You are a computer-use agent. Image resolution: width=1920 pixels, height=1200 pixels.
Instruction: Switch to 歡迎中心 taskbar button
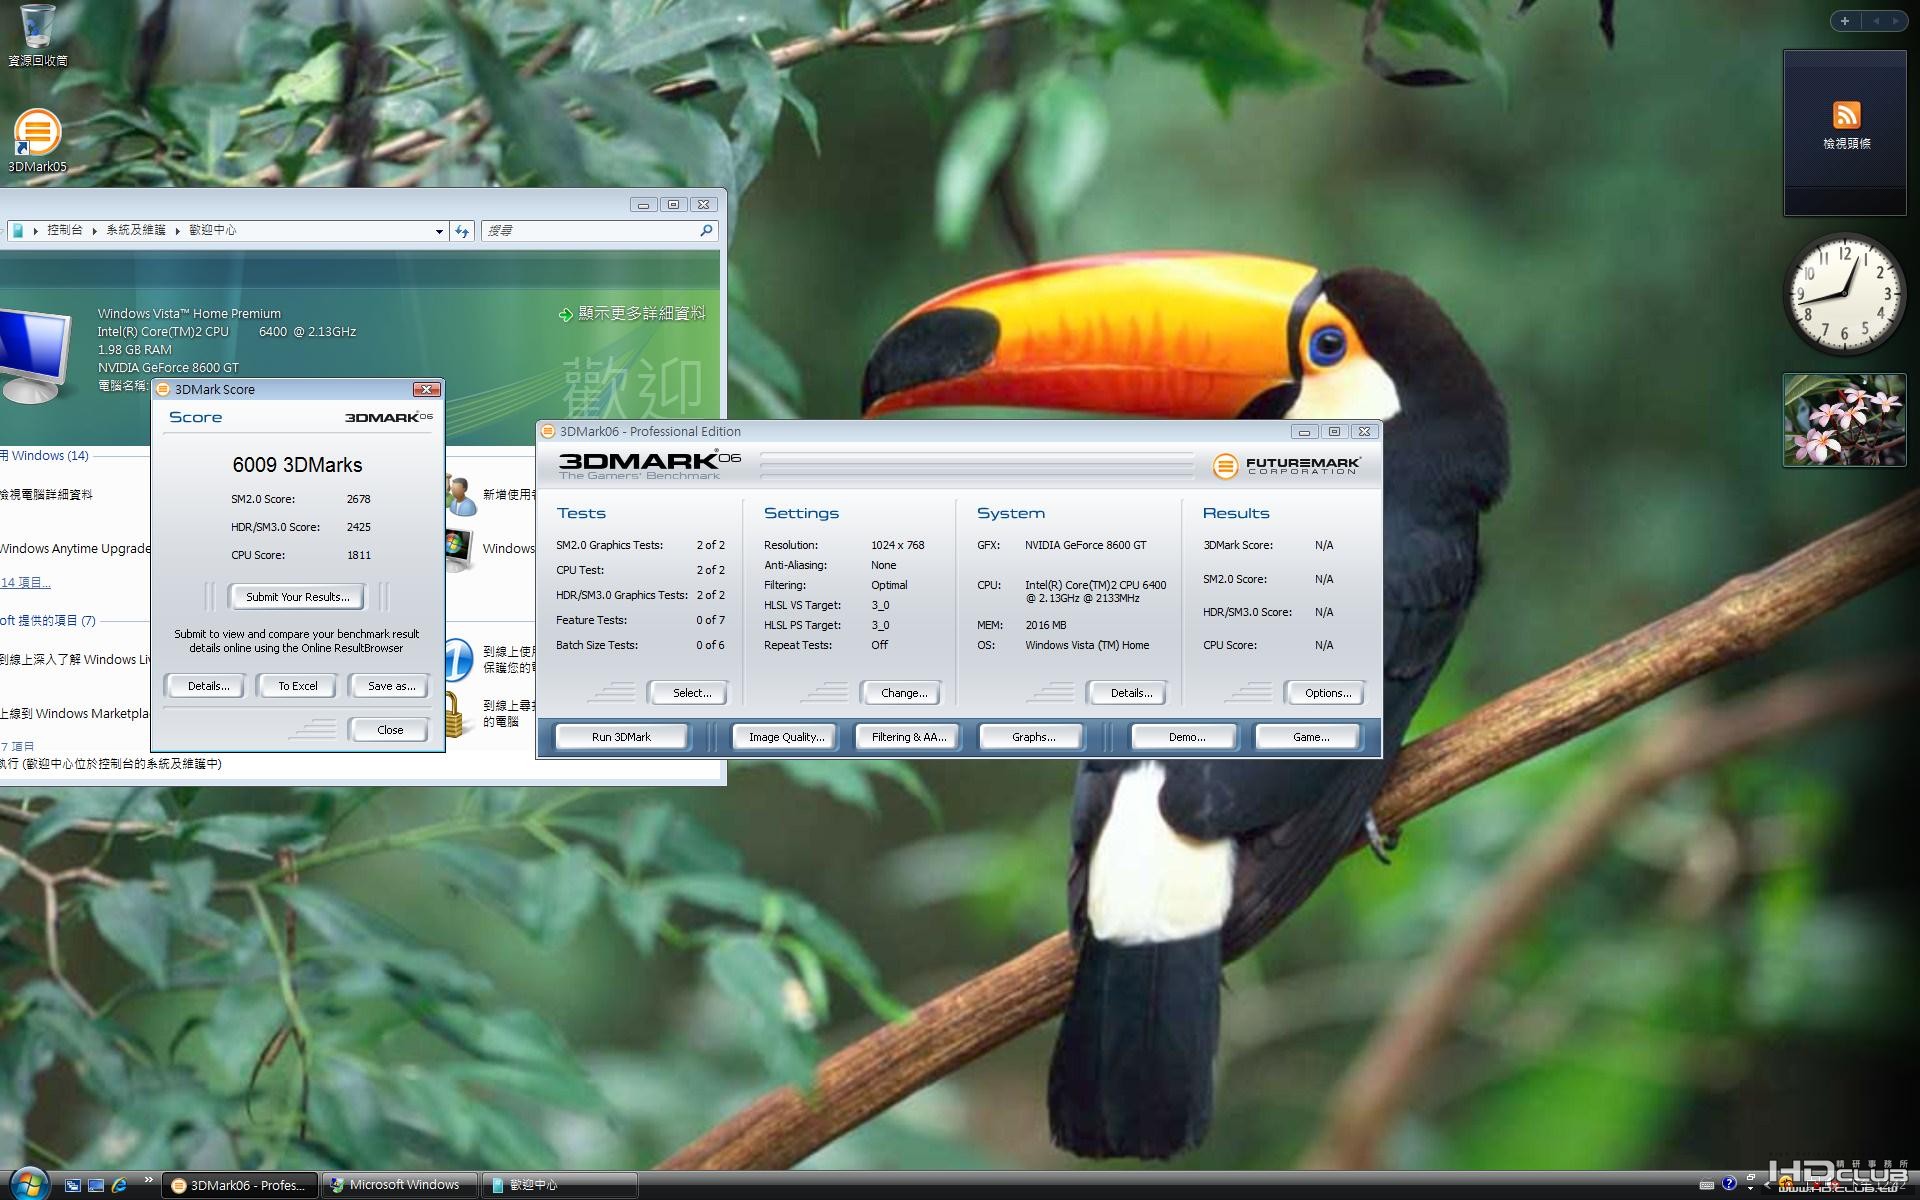(x=559, y=1185)
